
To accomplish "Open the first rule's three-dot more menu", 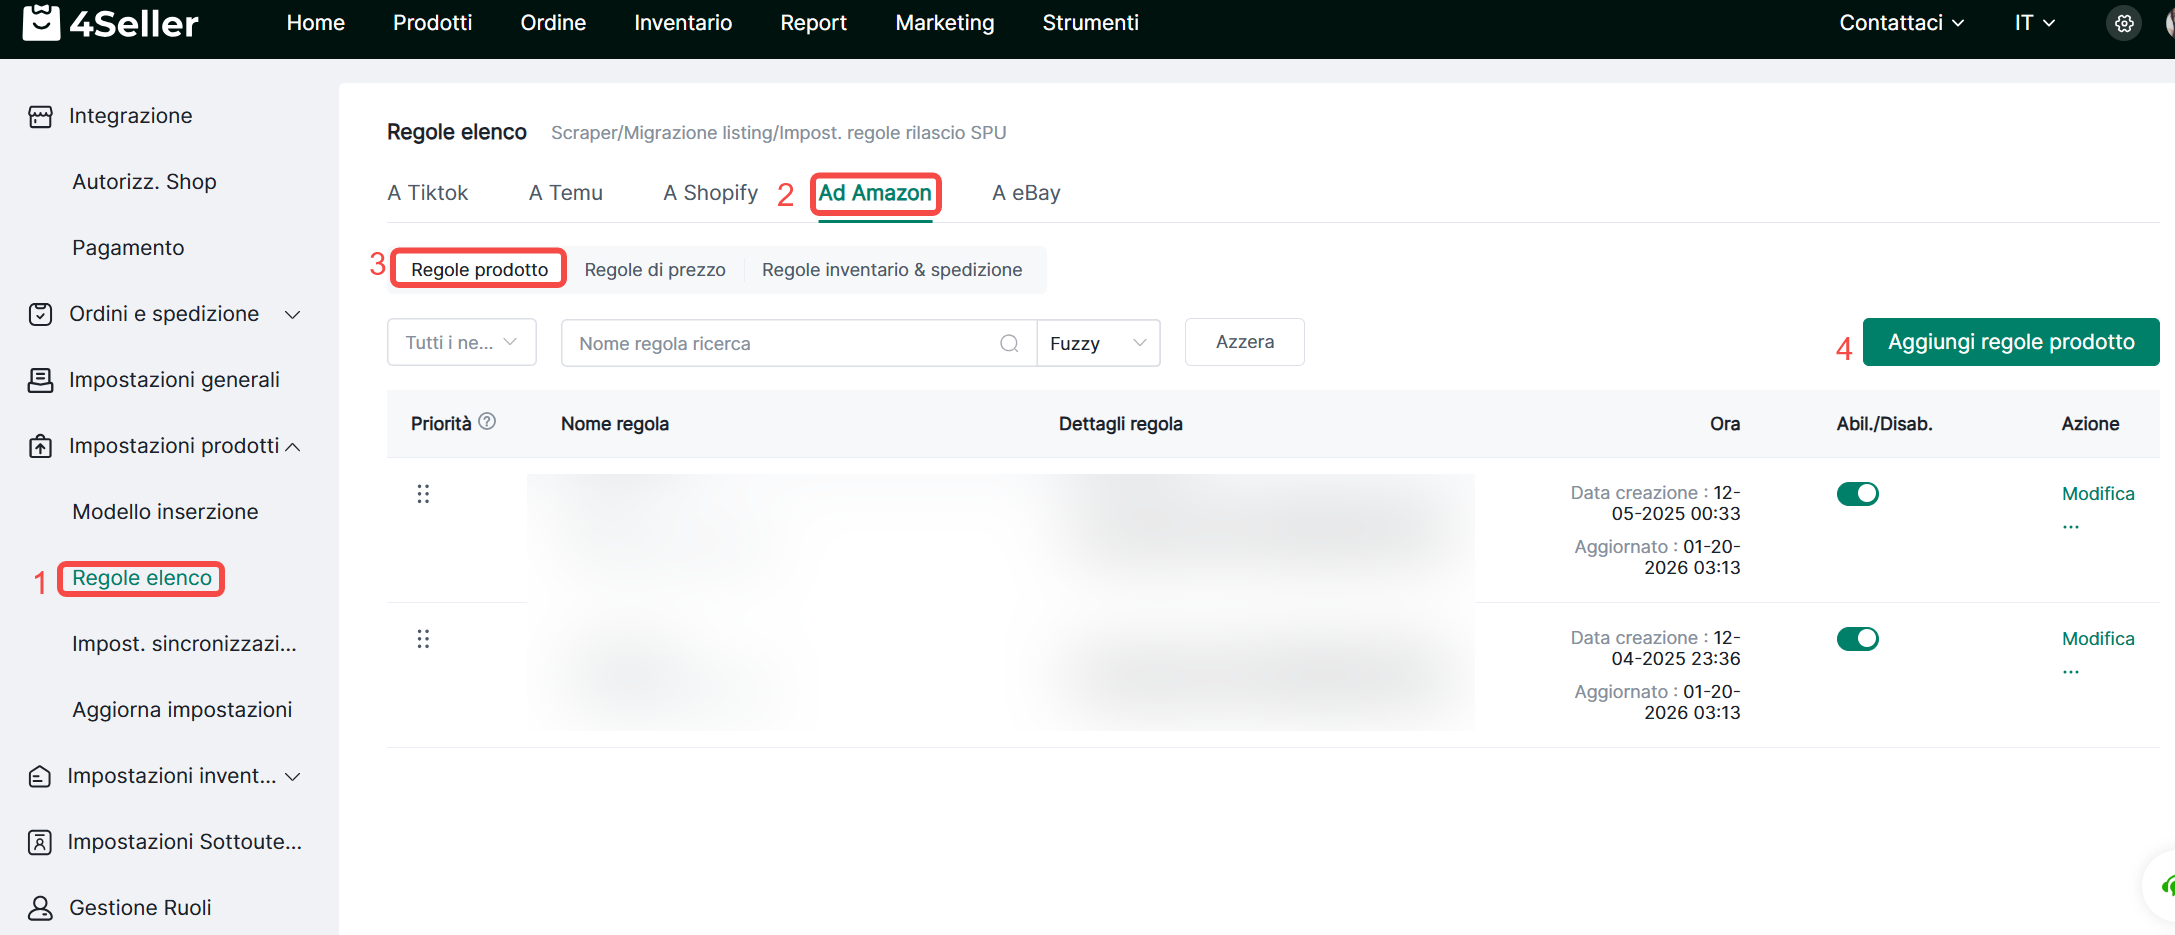I will (x=2071, y=525).
